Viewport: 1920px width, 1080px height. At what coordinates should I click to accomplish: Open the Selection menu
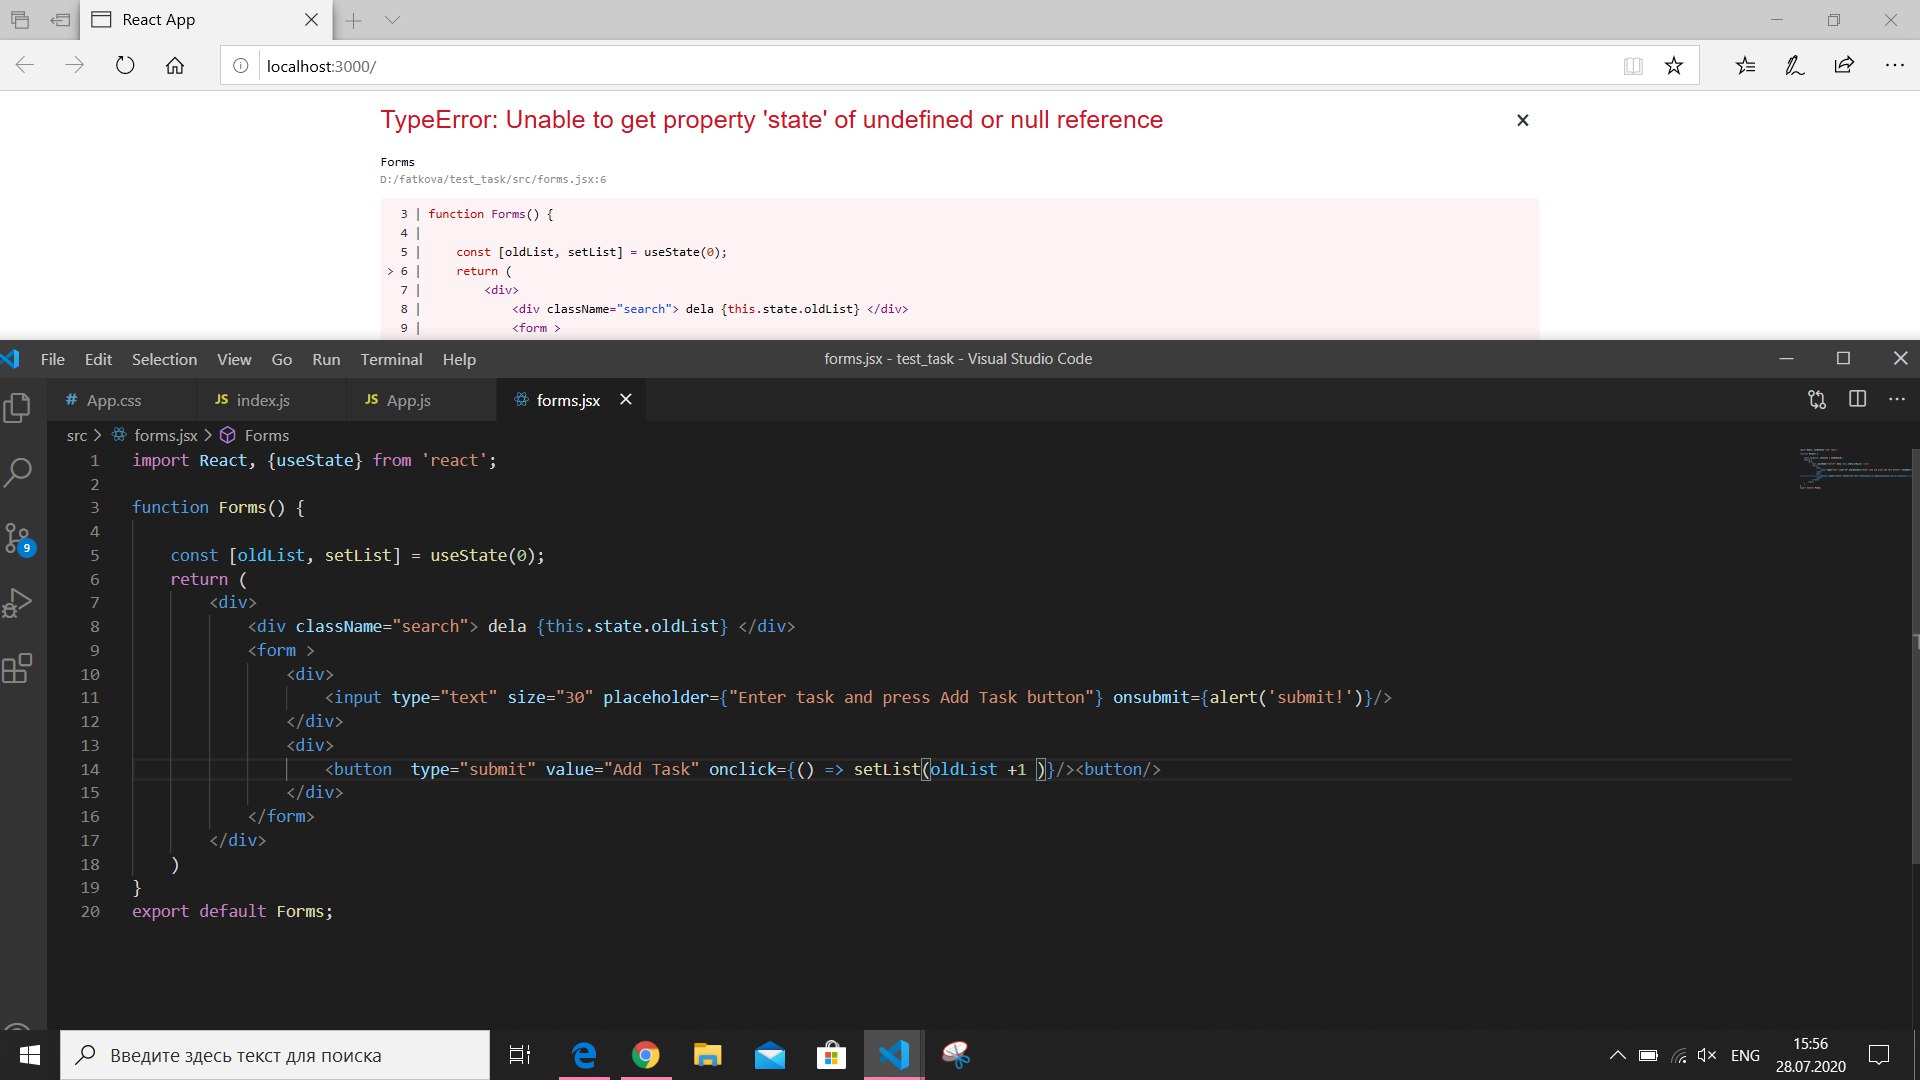164,359
